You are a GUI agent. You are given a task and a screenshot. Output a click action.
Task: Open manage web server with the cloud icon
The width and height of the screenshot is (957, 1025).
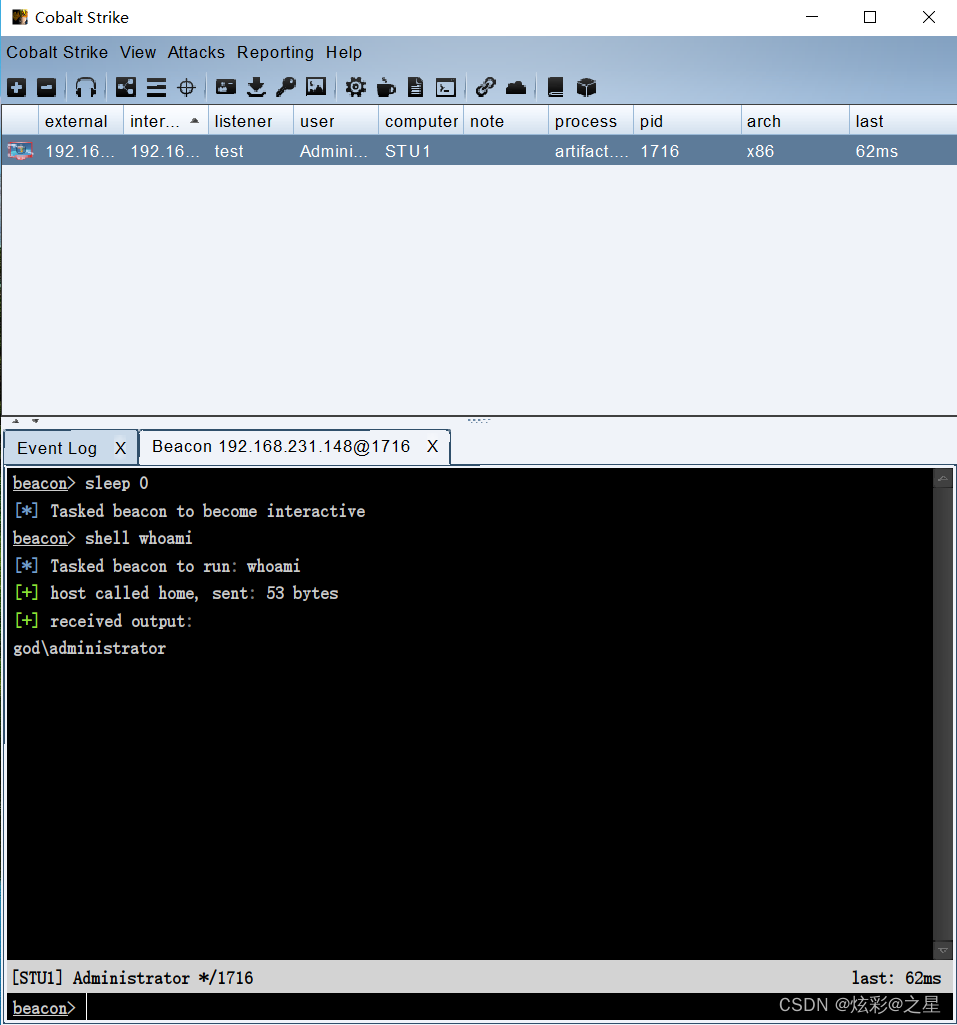tap(516, 87)
